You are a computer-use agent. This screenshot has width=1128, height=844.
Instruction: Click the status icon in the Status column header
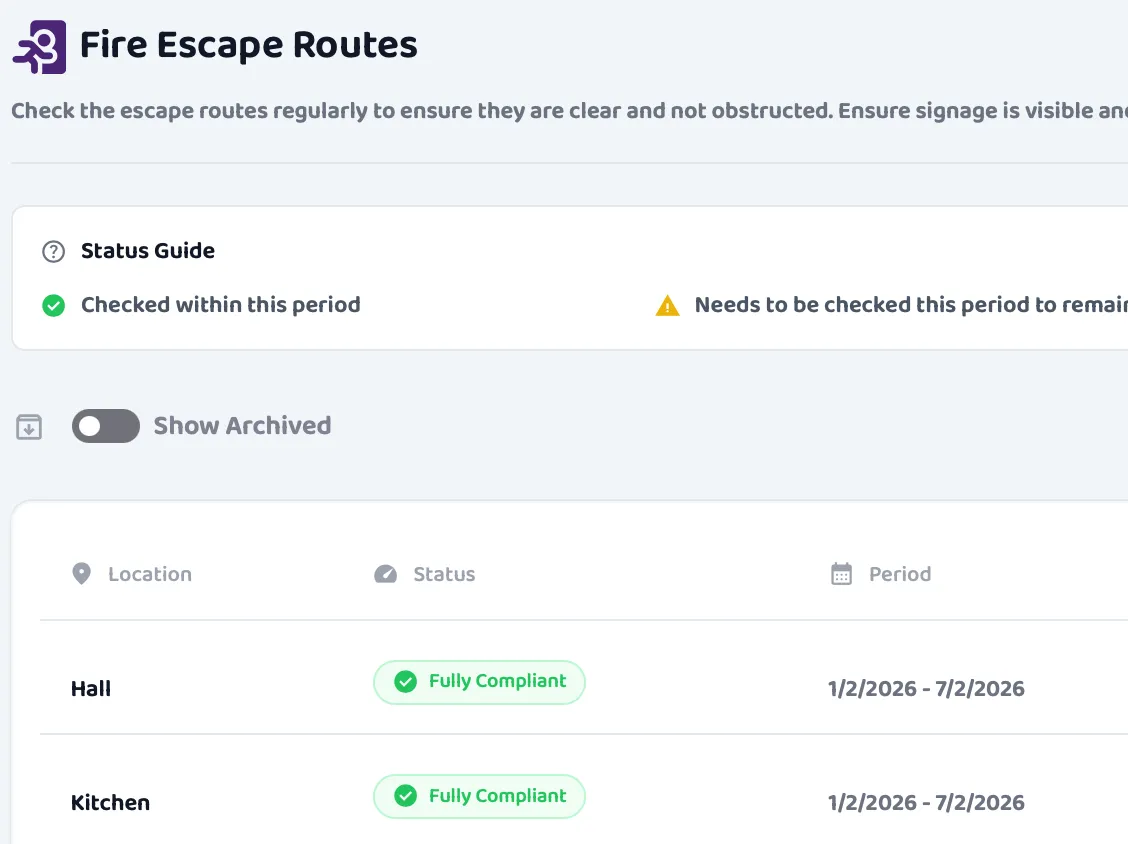tap(385, 574)
